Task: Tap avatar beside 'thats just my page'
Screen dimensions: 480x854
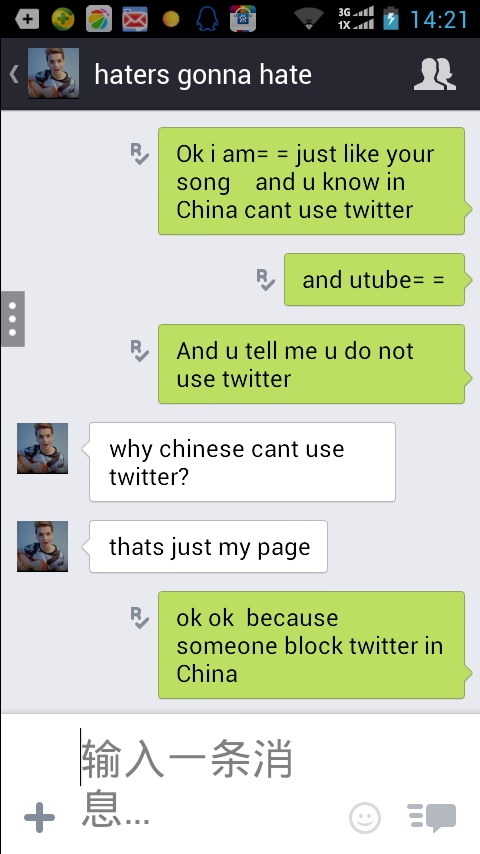Action: [x=42, y=546]
